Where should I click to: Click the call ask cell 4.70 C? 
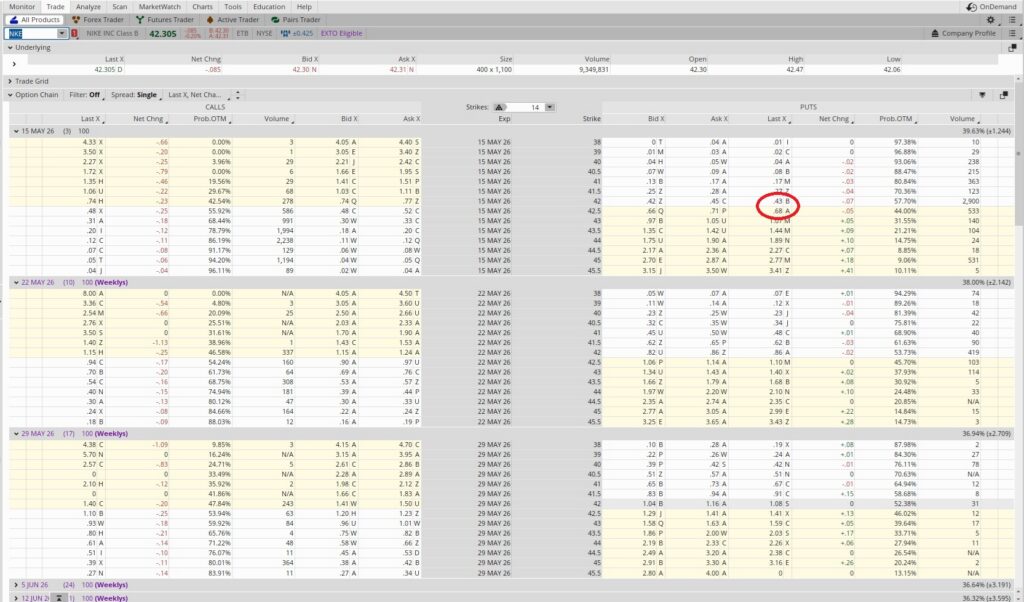click(x=409, y=445)
